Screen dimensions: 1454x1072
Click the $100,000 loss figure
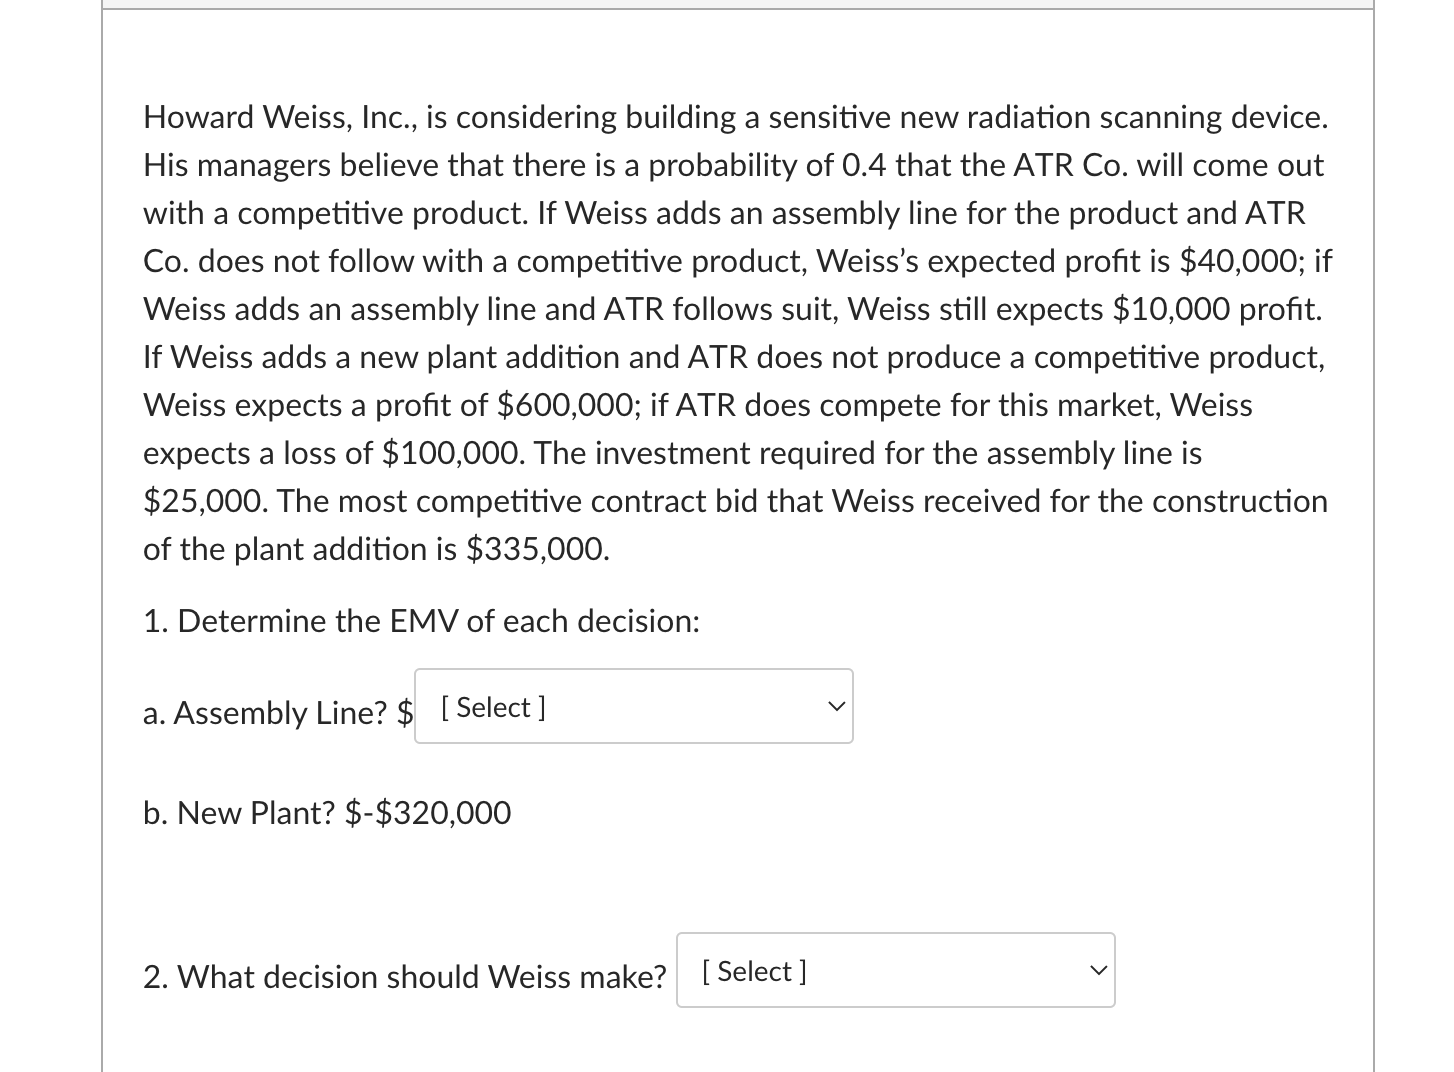click(x=454, y=453)
